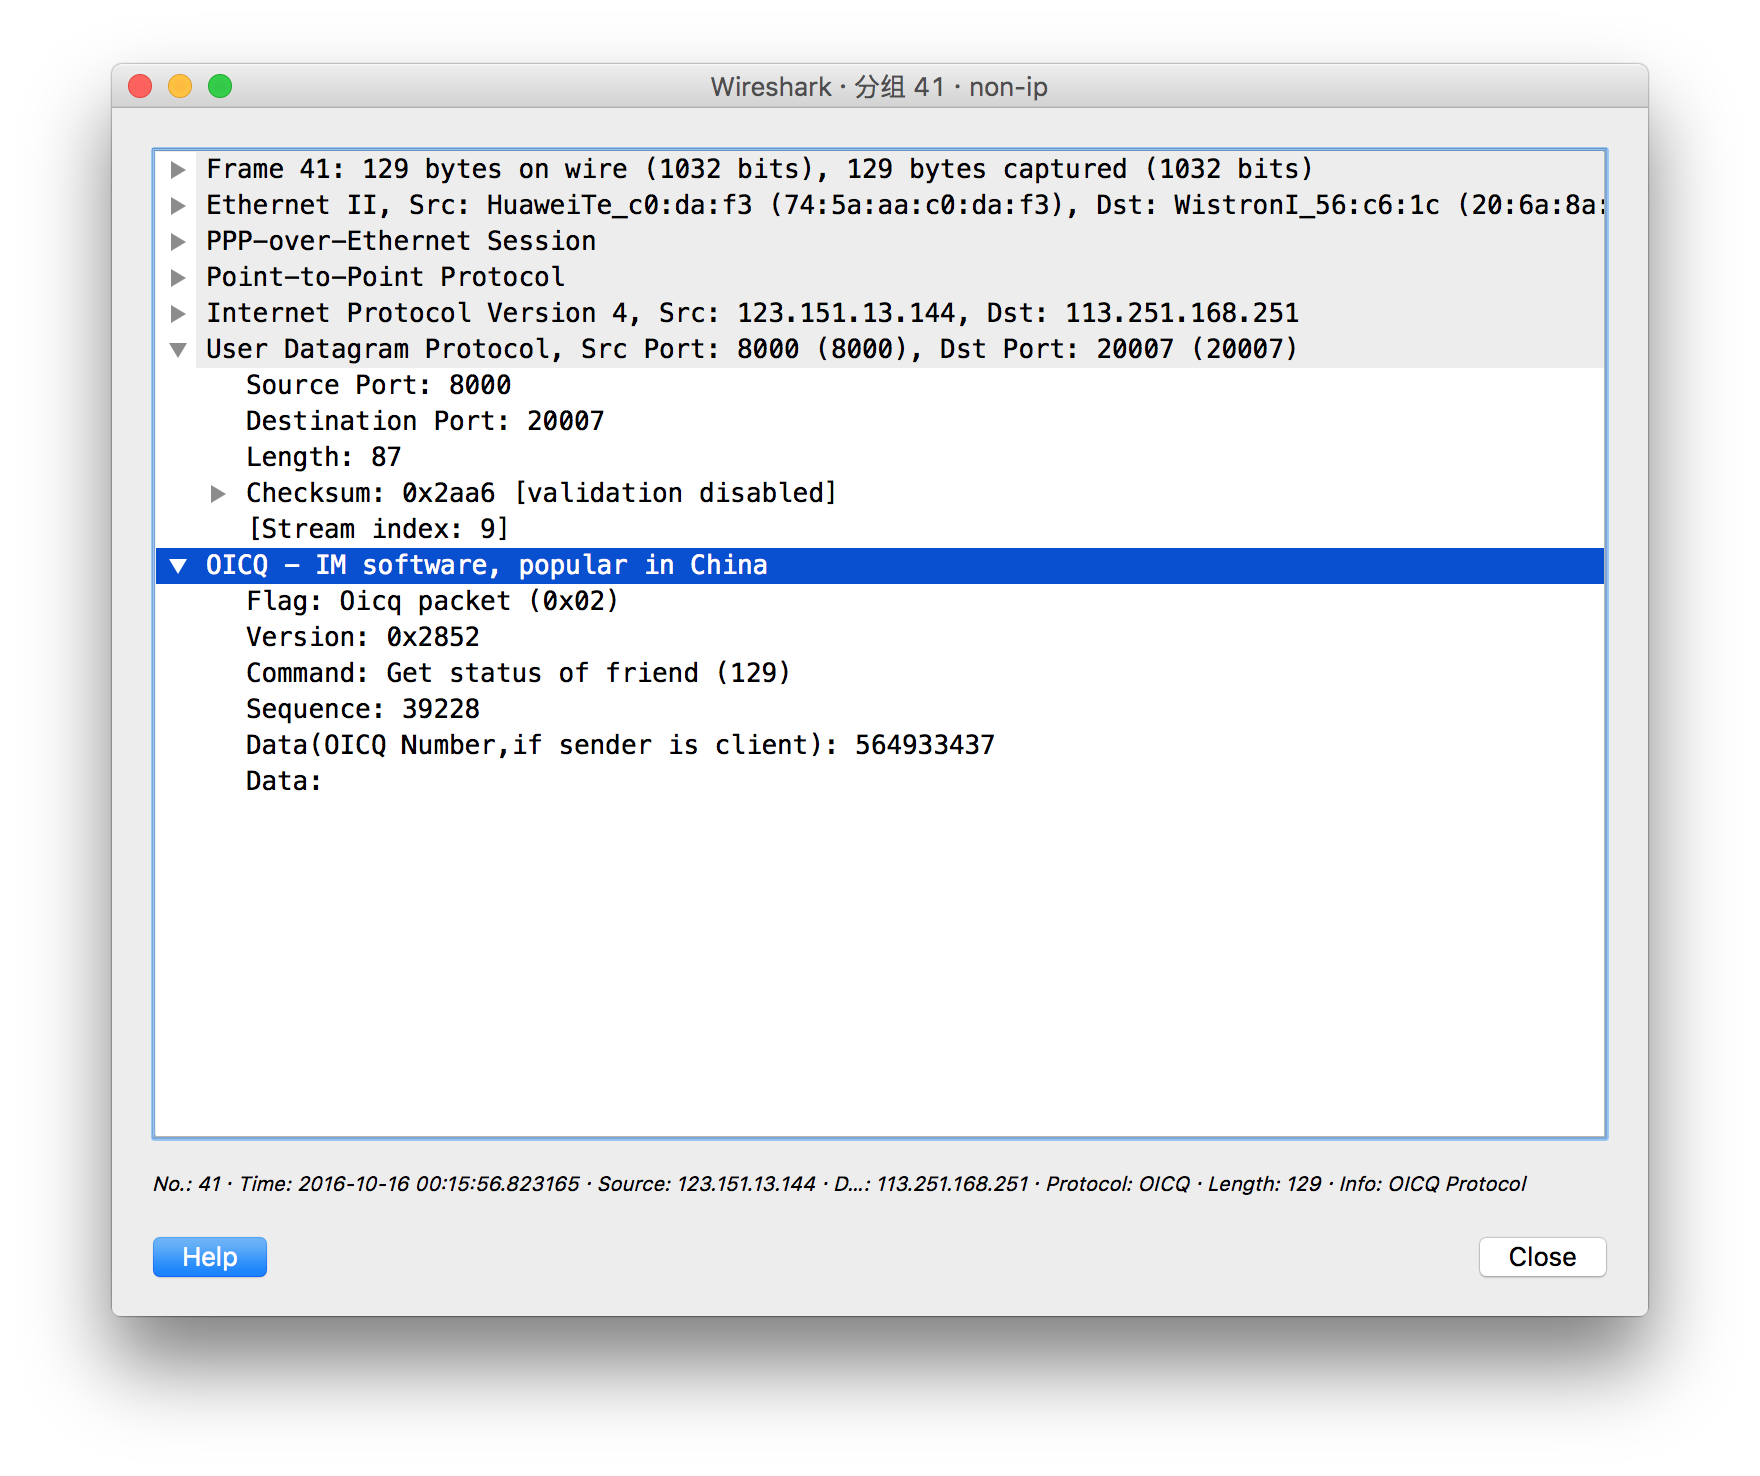Click the Close button
This screenshot has height=1476, width=1760.
pyautogui.click(x=1542, y=1257)
